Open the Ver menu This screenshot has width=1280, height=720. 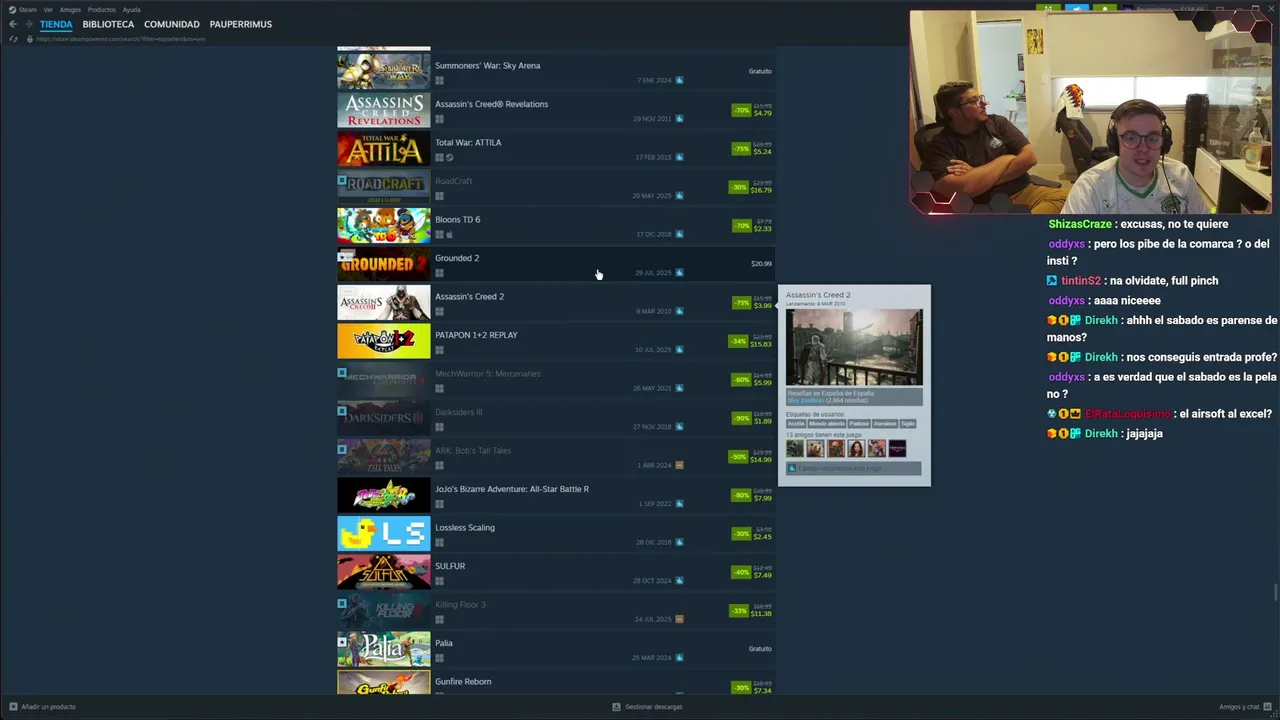click(x=48, y=10)
